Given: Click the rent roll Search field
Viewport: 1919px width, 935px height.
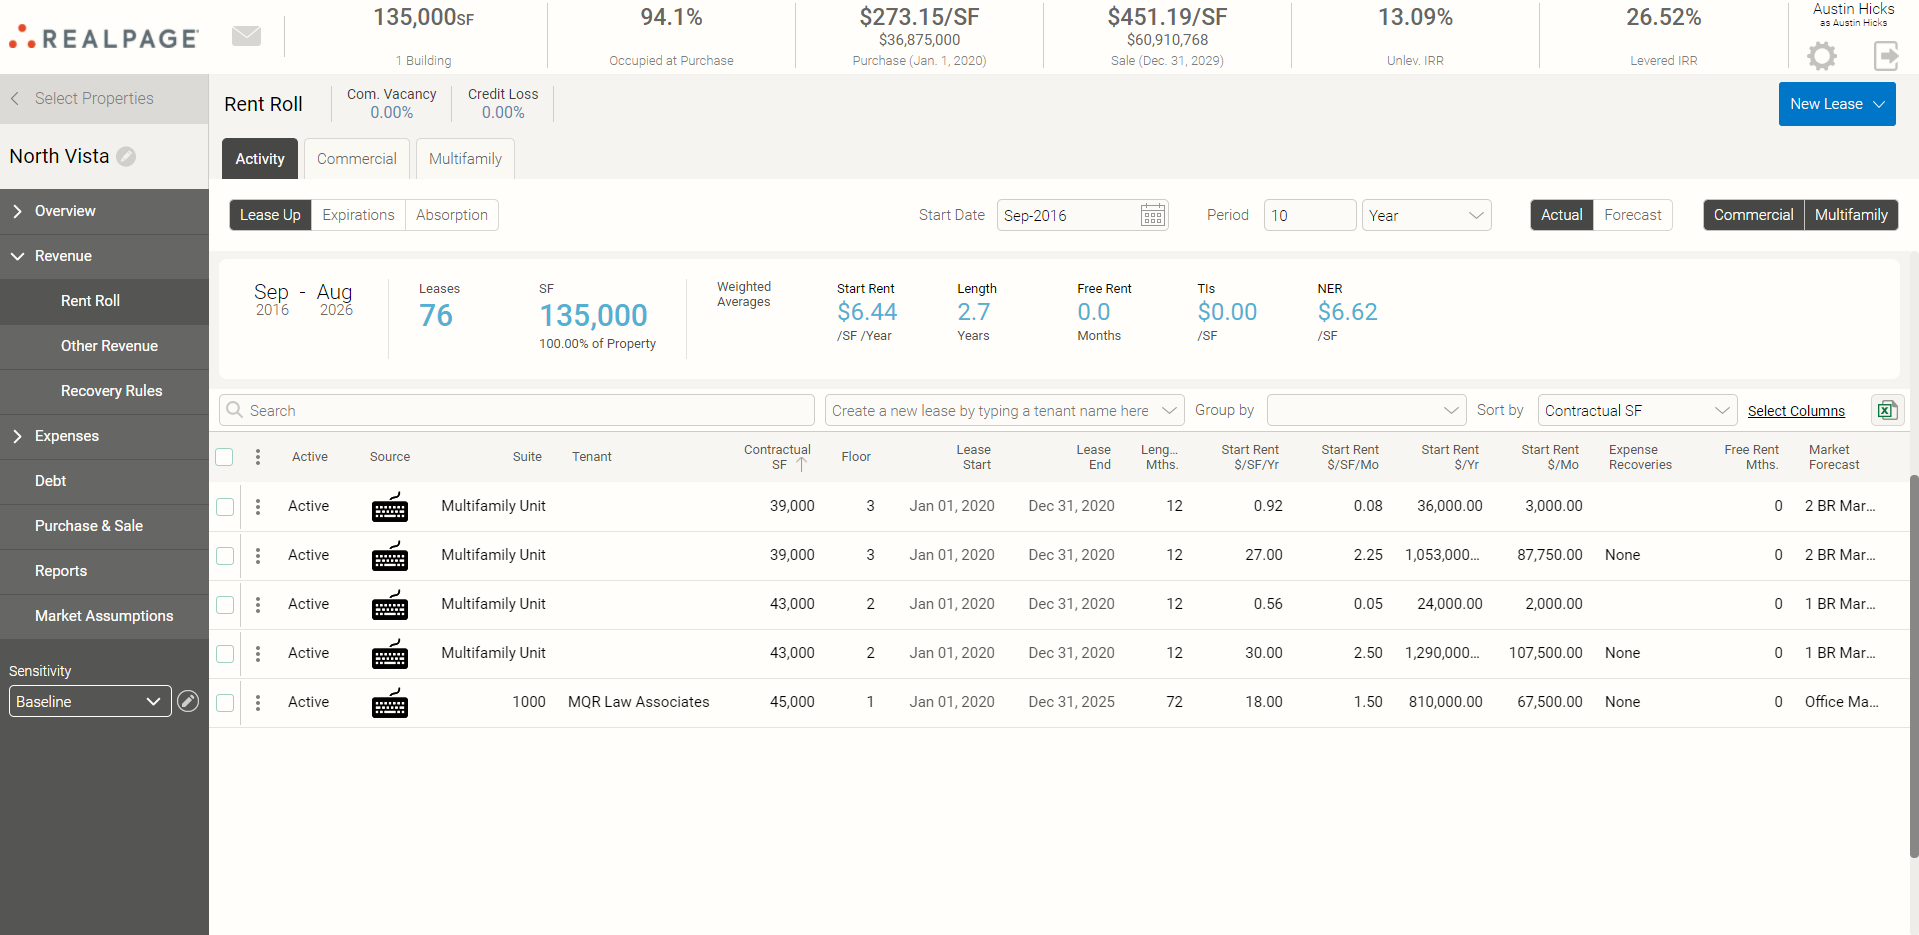Looking at the screenshot, I should [x=517, y=410].
